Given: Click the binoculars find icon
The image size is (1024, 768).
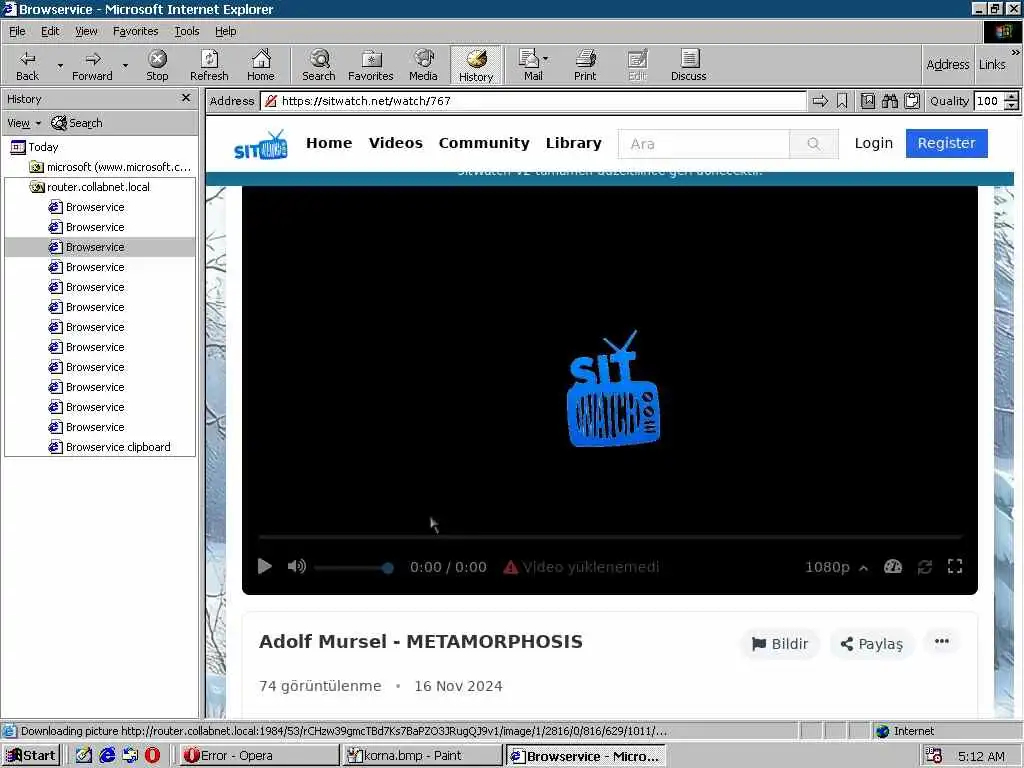Looking at the screenshot, I should pos(890,101).
